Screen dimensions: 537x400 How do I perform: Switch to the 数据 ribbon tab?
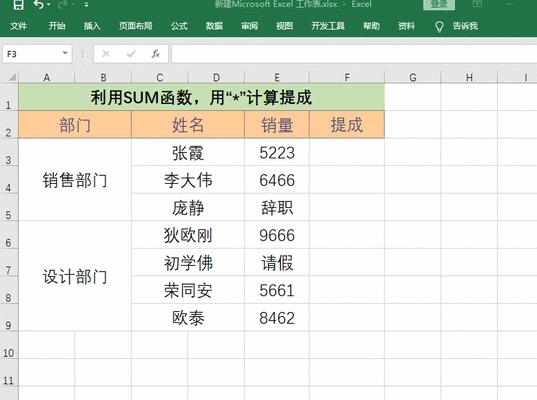(x=214, y=26)
